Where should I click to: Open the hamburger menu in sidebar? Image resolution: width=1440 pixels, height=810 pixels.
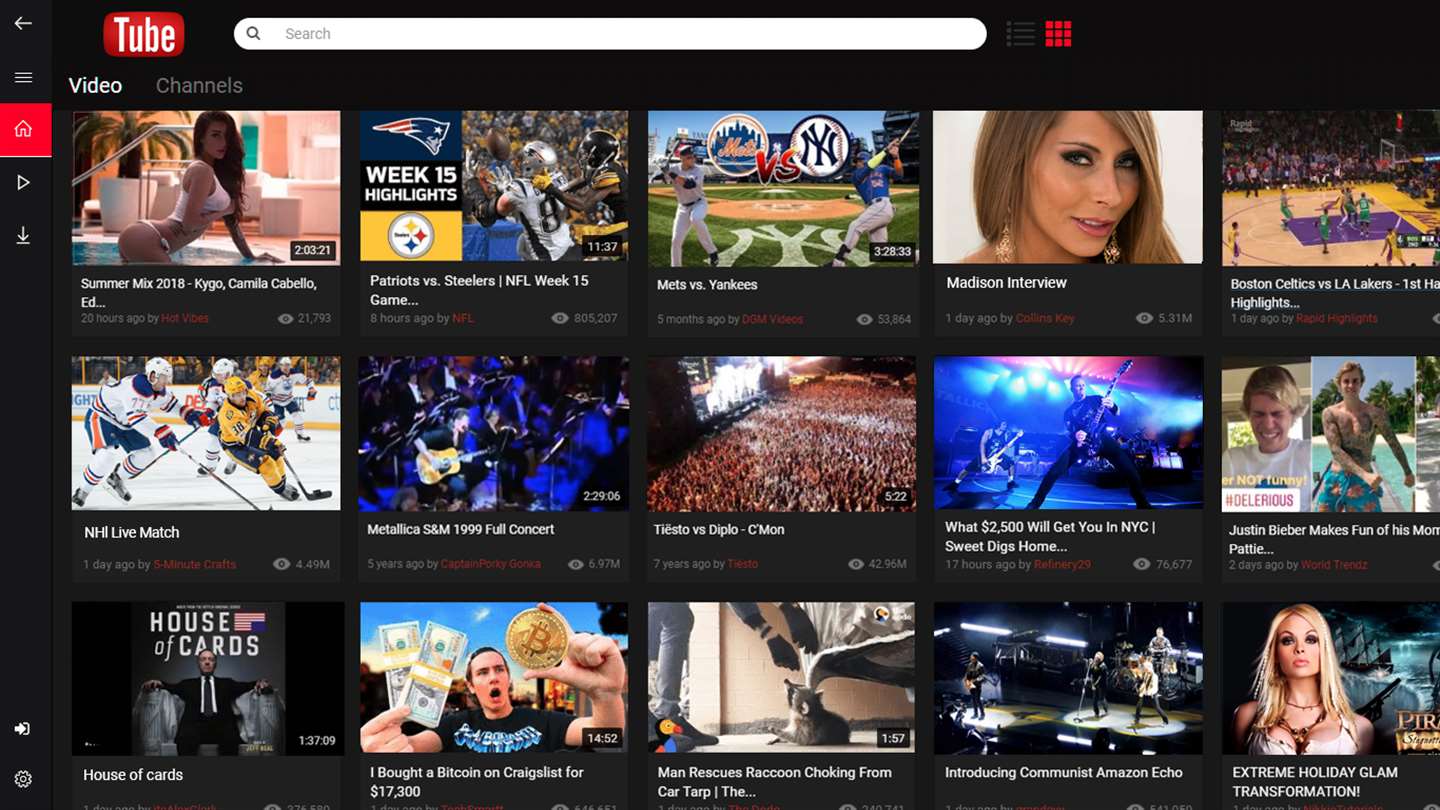pos(23,77)
